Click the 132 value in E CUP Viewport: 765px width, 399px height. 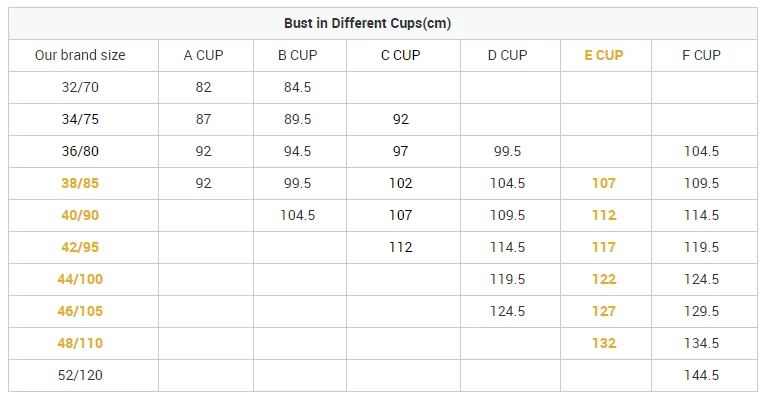604,343
